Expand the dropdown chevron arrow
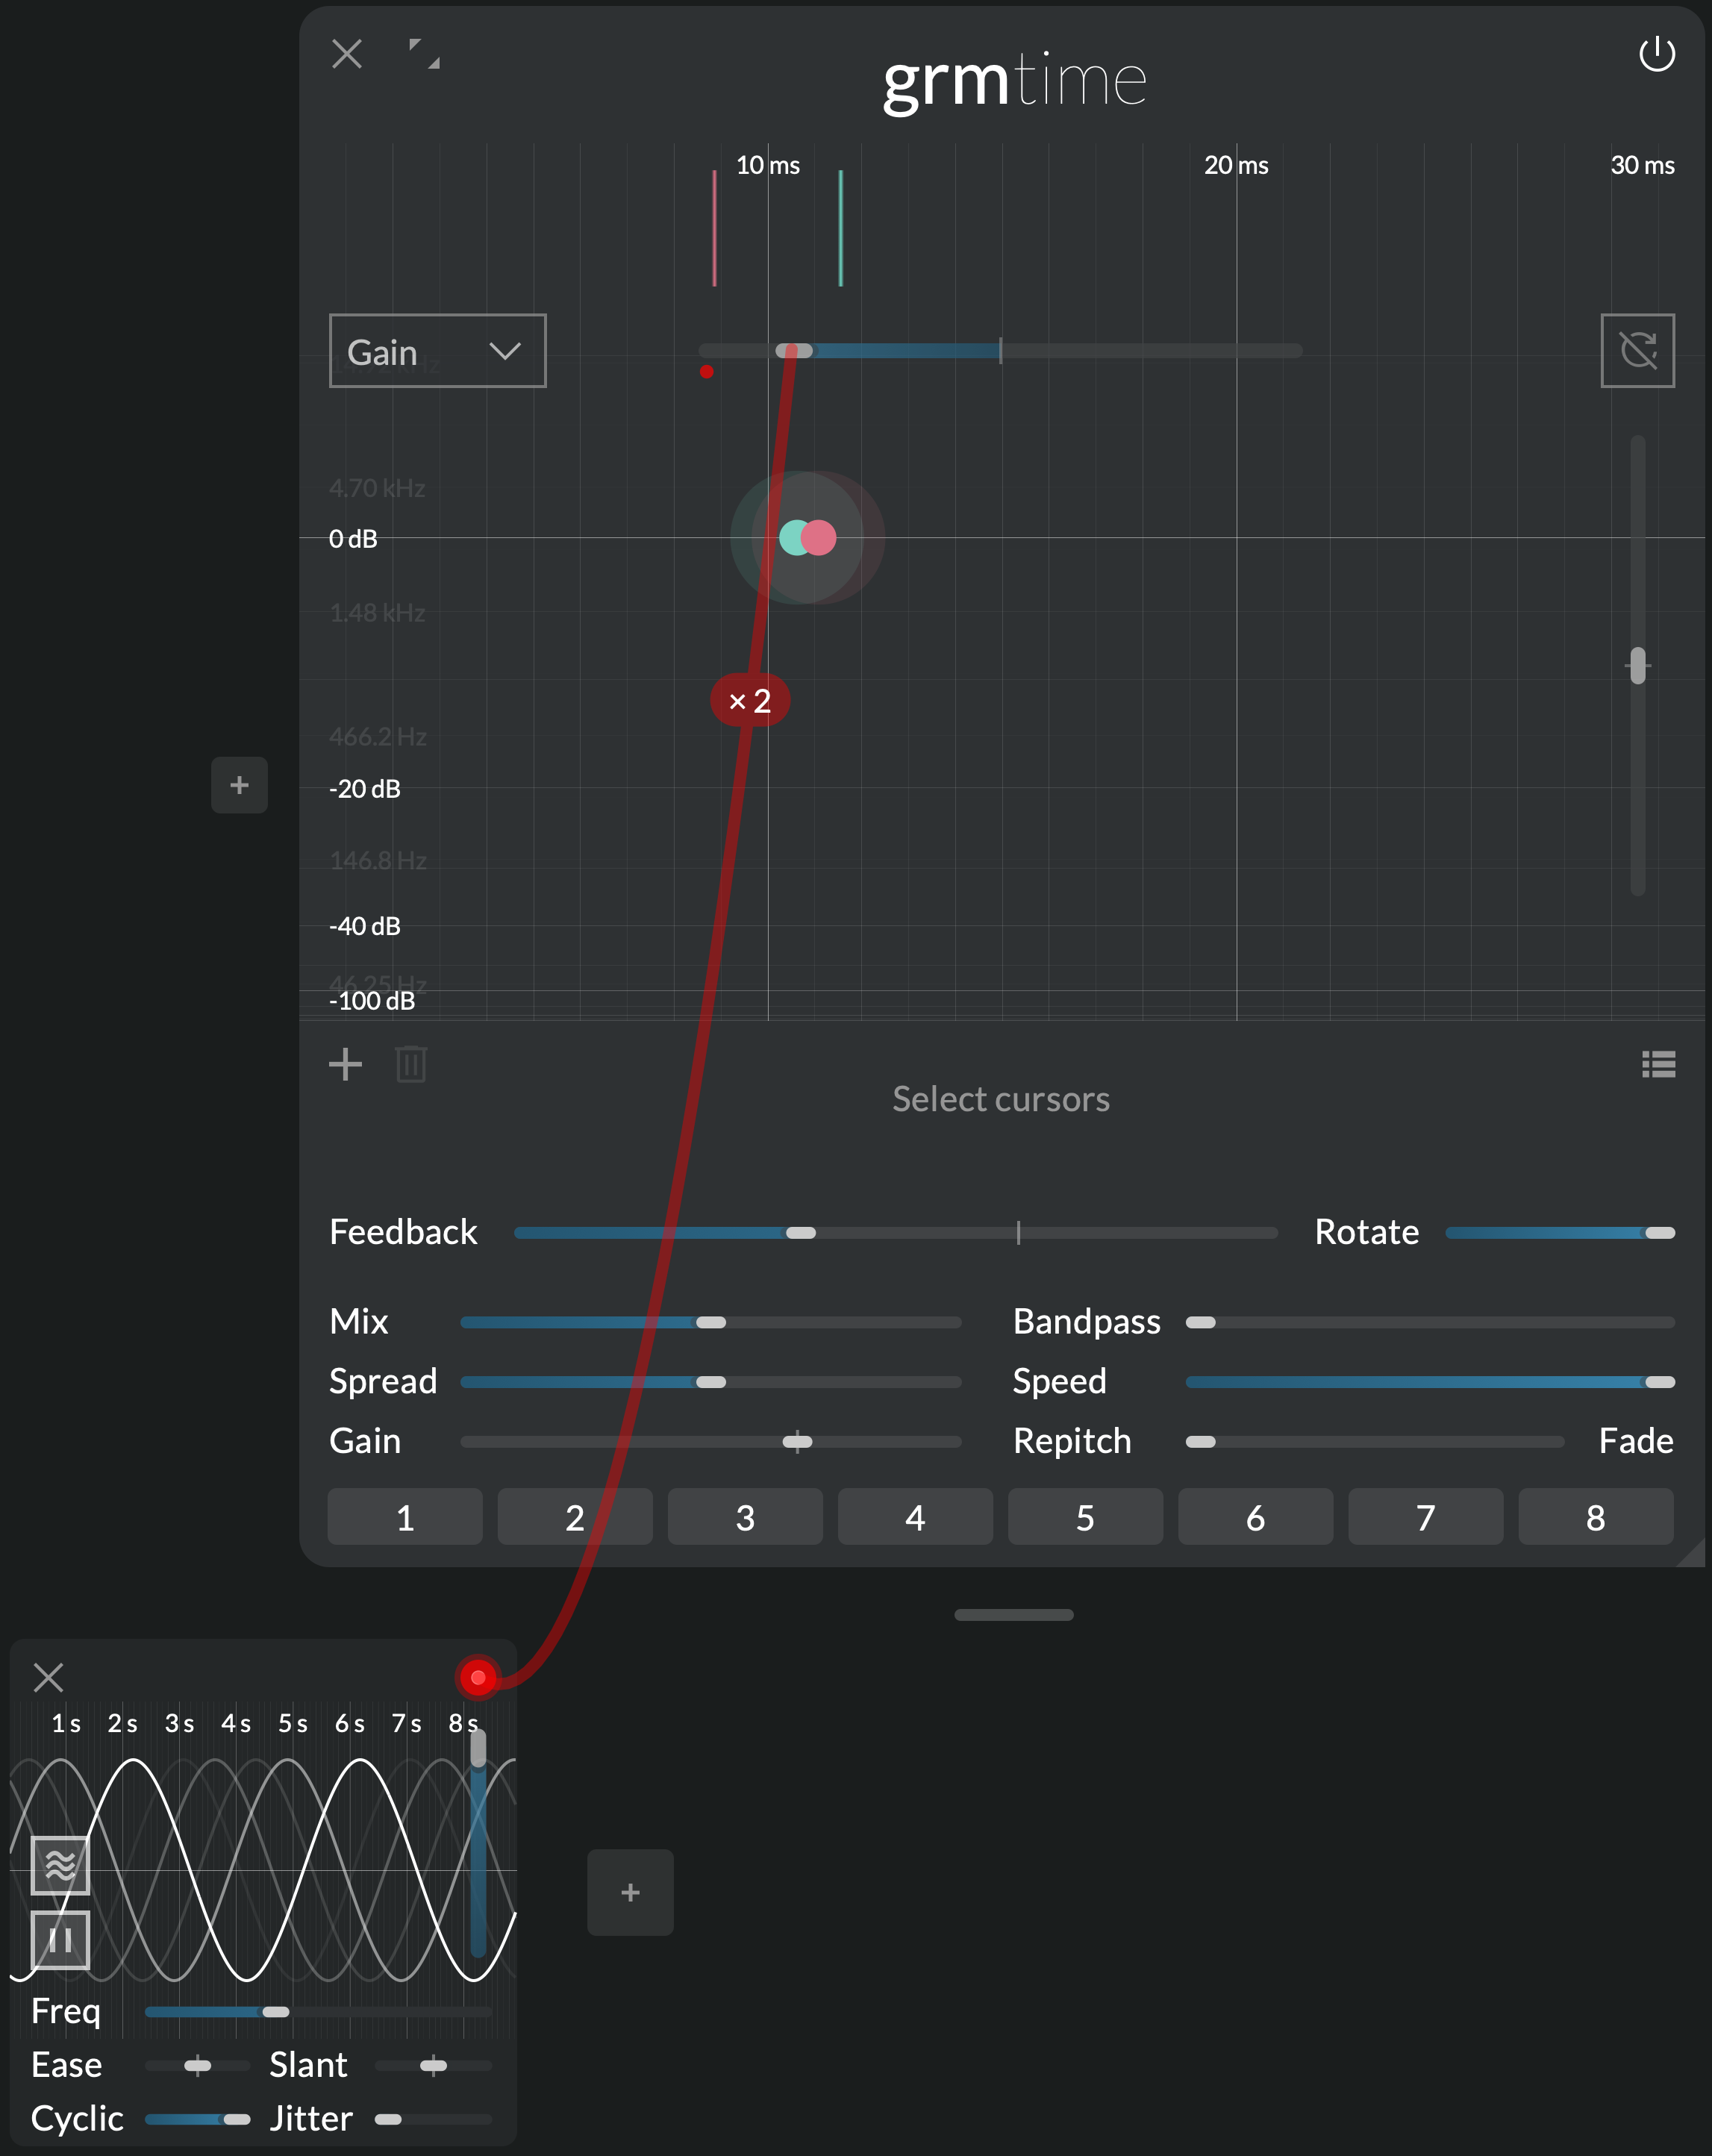The width and height of the screenshot is (1712, 2156). pos(505,351)
